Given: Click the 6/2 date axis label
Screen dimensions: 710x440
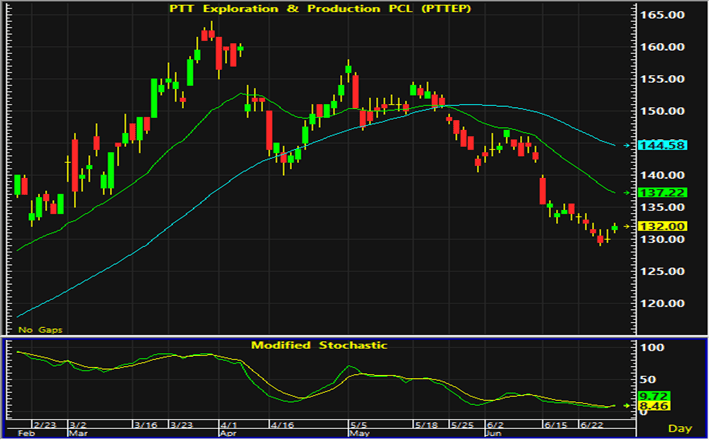Looking at the screenshot, I should click(x=495, y=425).
